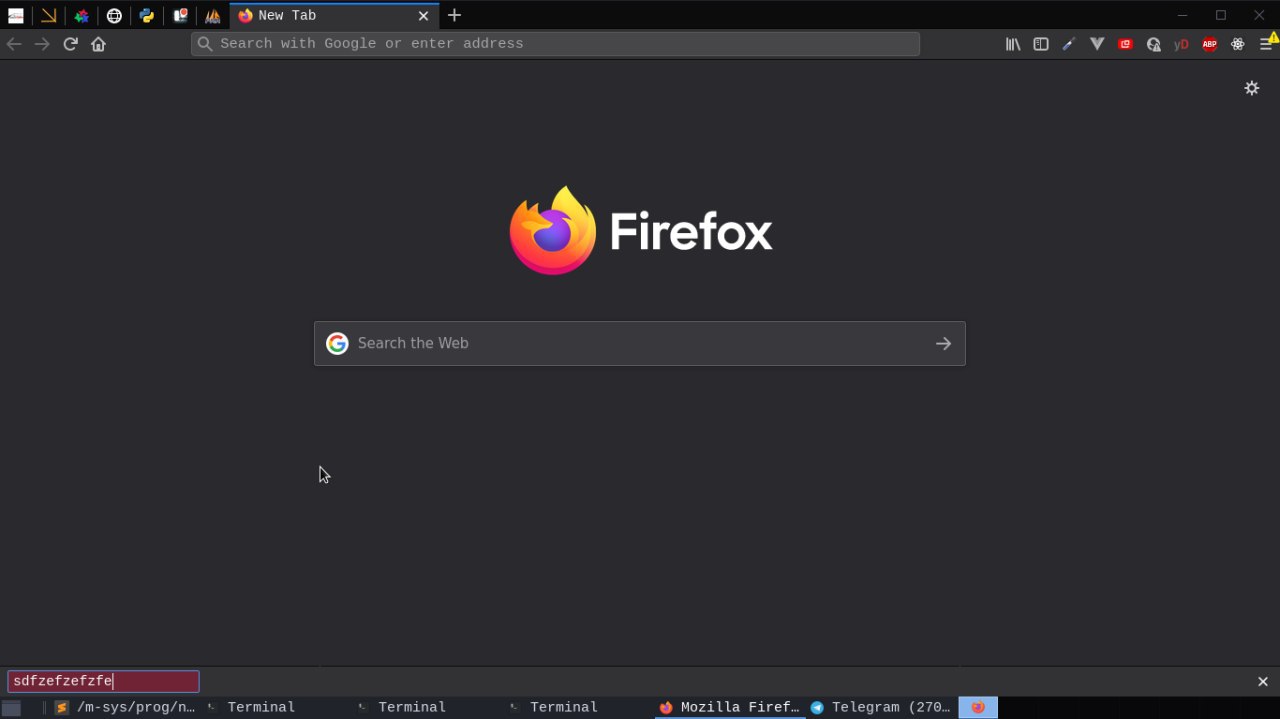The height and width of the screenshot is (719, 1280).
Task: Switch to the pinned tab with globe icon
Action: (114, 15)
